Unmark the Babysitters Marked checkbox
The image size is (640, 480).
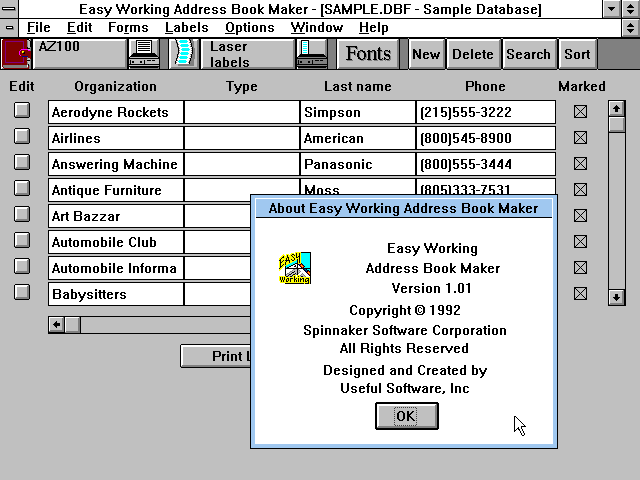(580, 293)
